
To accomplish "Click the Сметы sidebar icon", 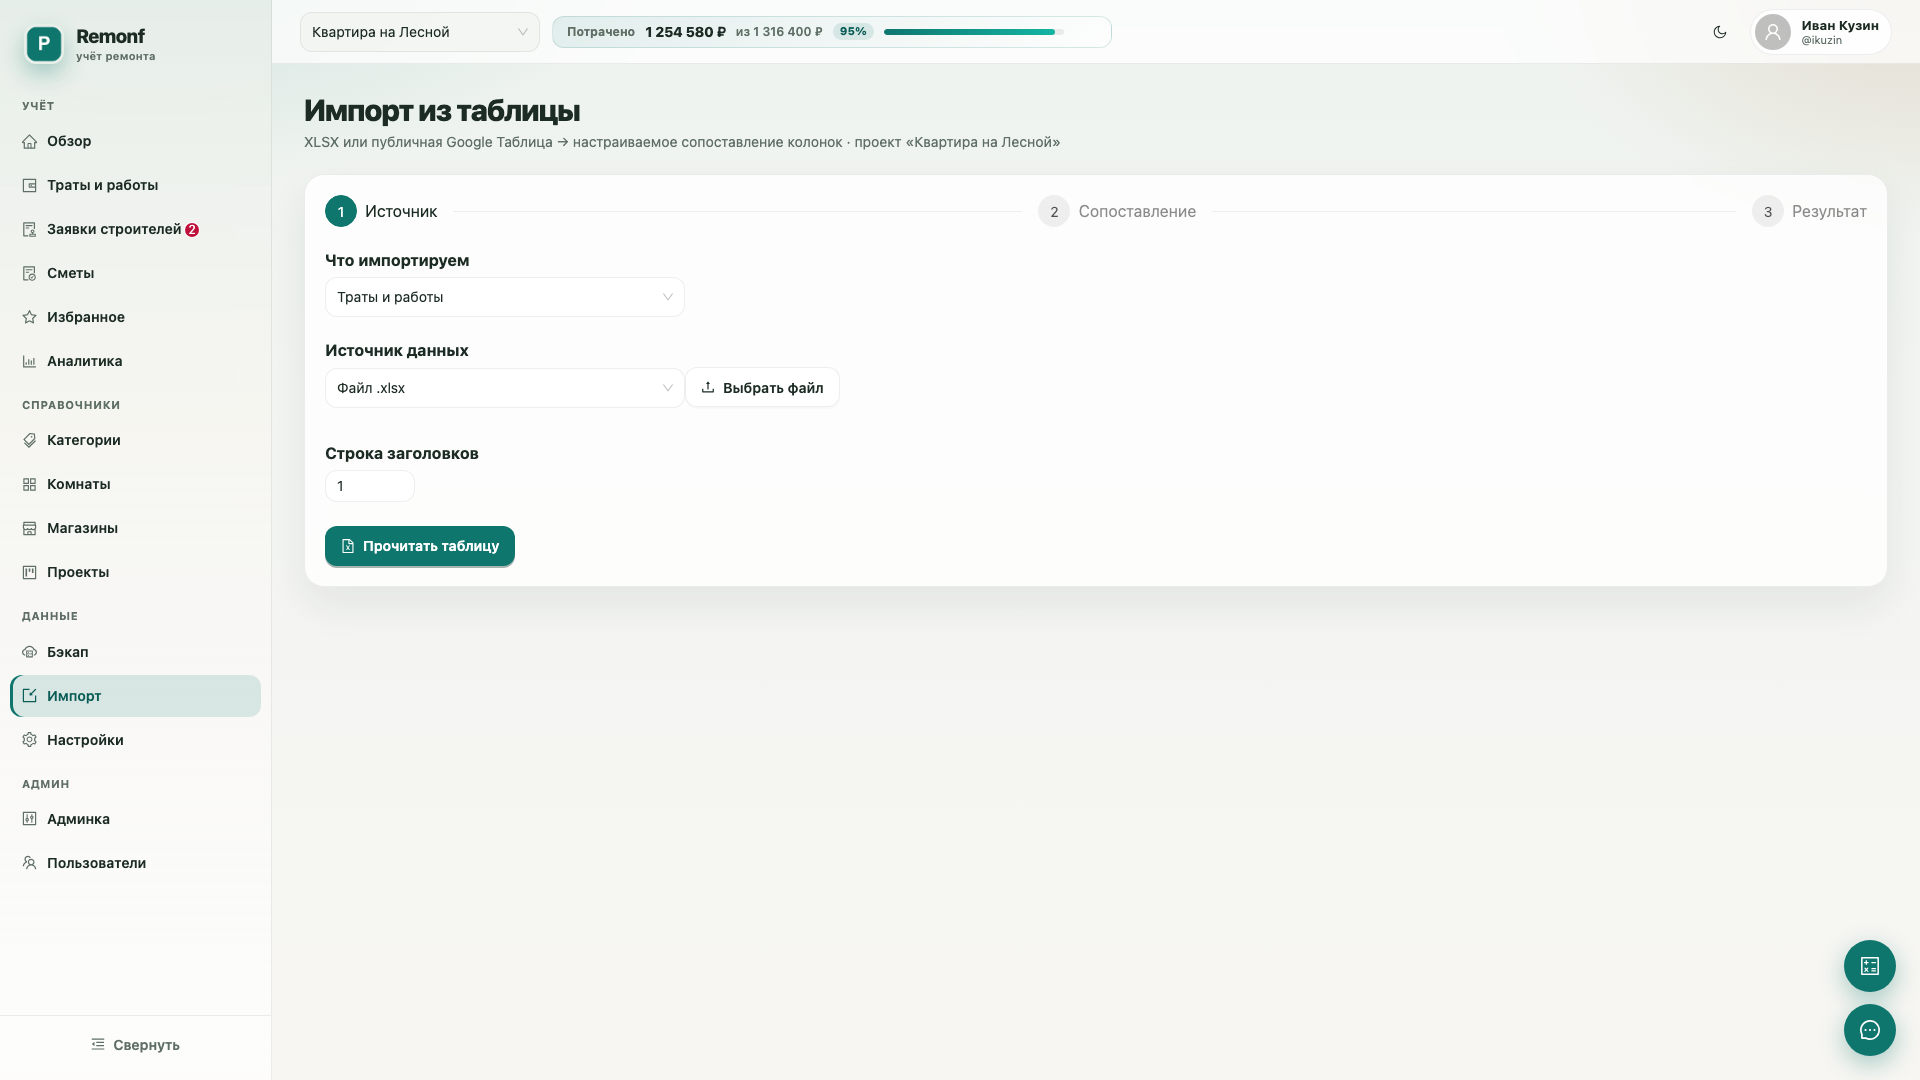I will (x=30, y=274).
